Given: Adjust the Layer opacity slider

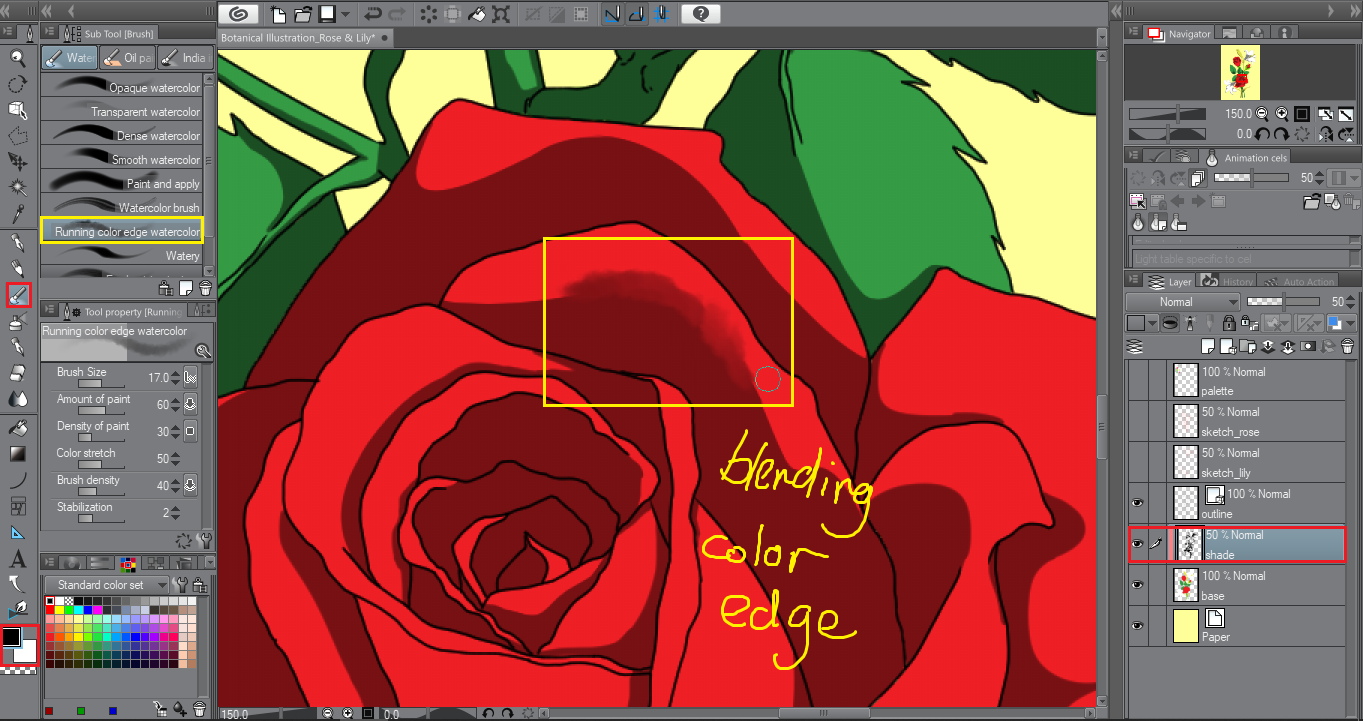Looking at the screenshot, I should coord(1283,301).
